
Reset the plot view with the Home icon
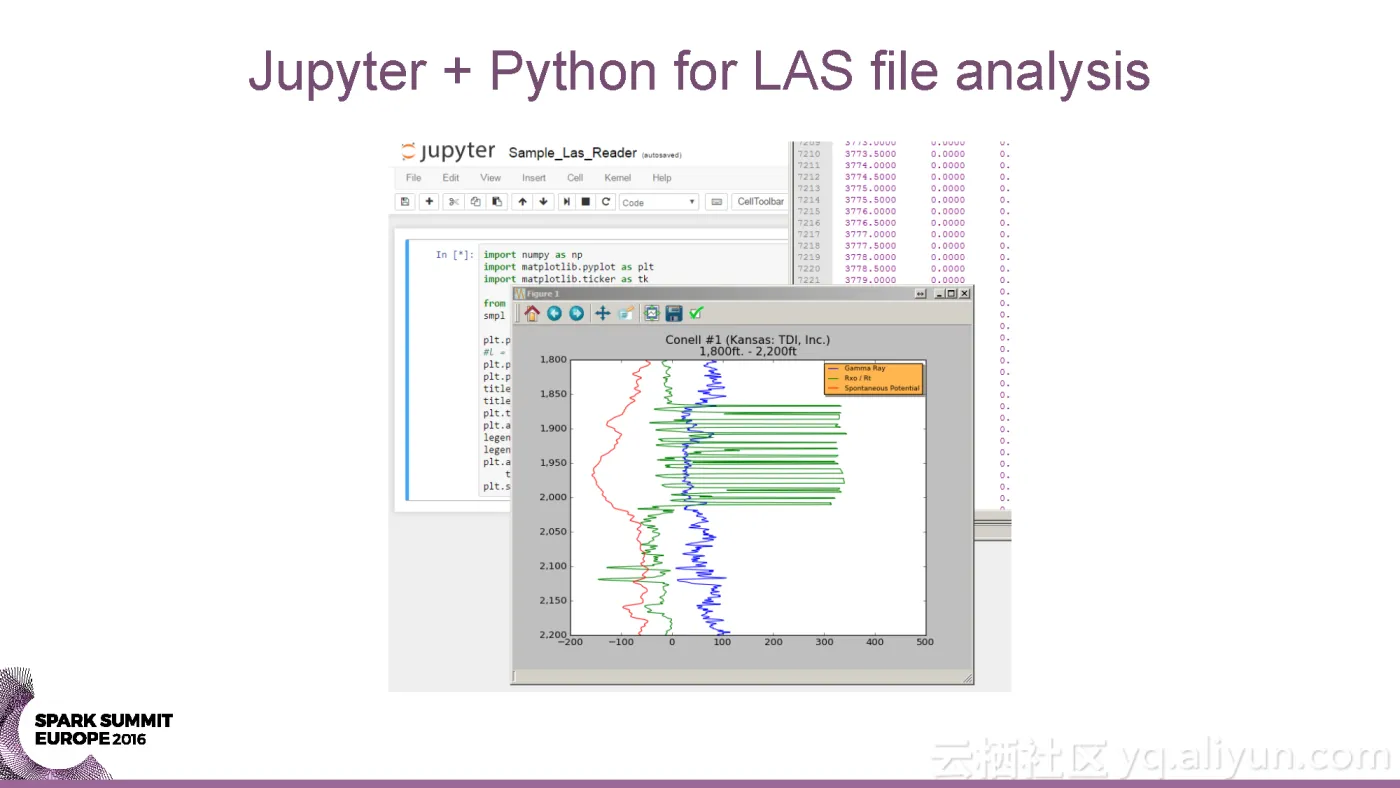532,313
